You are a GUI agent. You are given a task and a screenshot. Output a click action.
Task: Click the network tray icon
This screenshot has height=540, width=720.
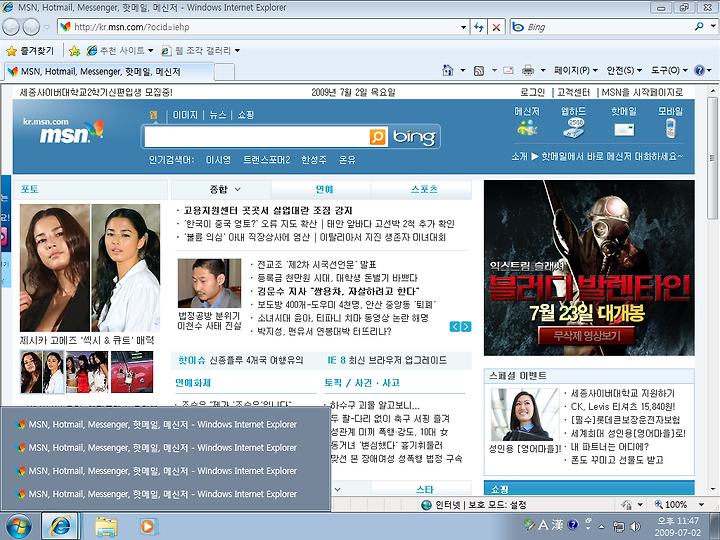pos(619,526)
